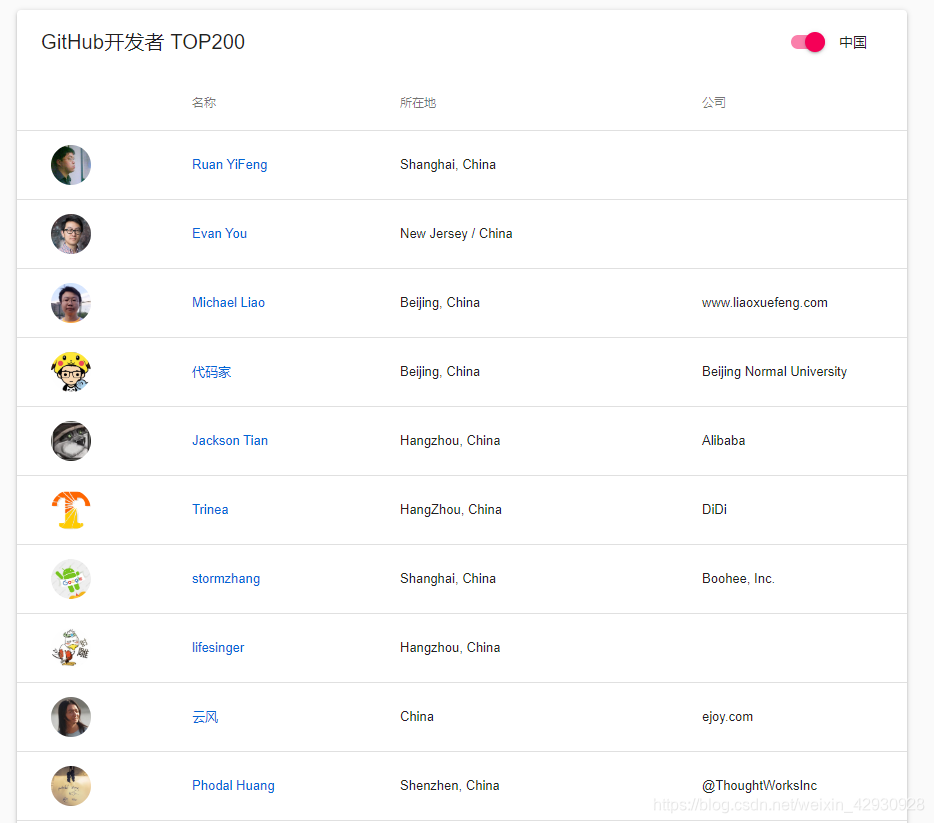Click 代码家's Pikachu-hat avatar
Image resolution: width=934 pixels, height=823 pixels.
[71, 372]
